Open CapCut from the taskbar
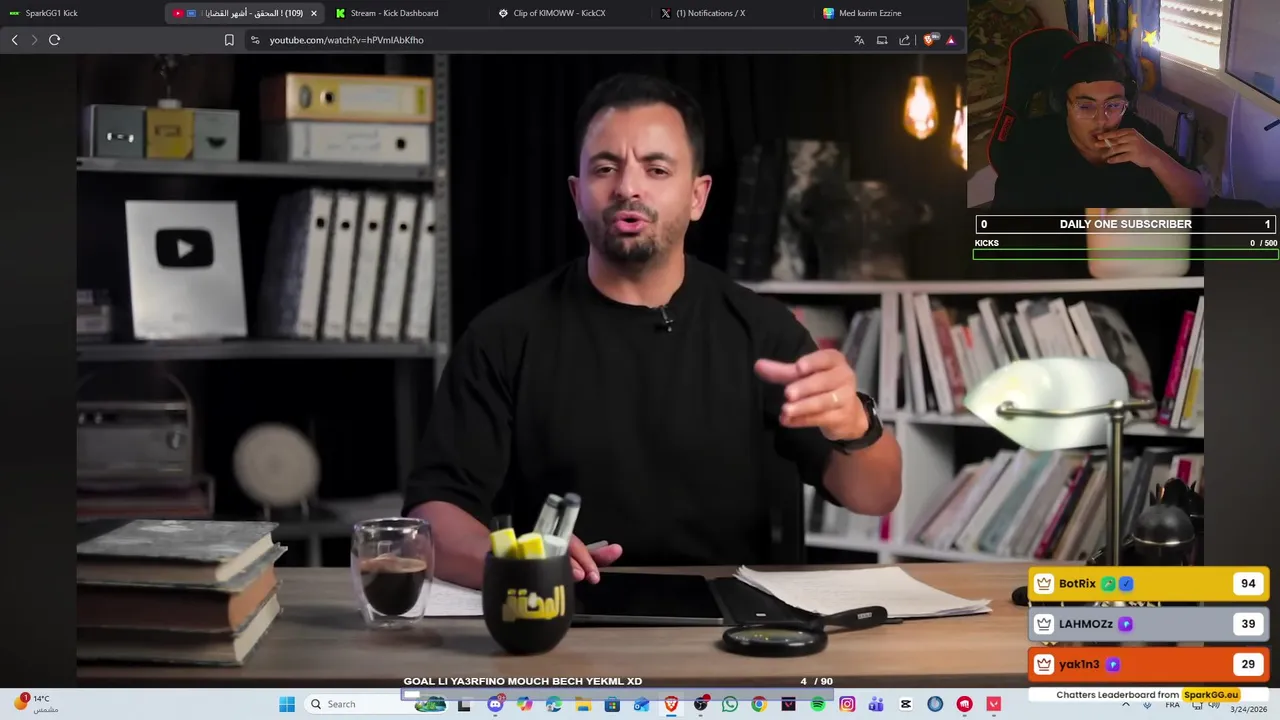 click(x=905, y=704)
